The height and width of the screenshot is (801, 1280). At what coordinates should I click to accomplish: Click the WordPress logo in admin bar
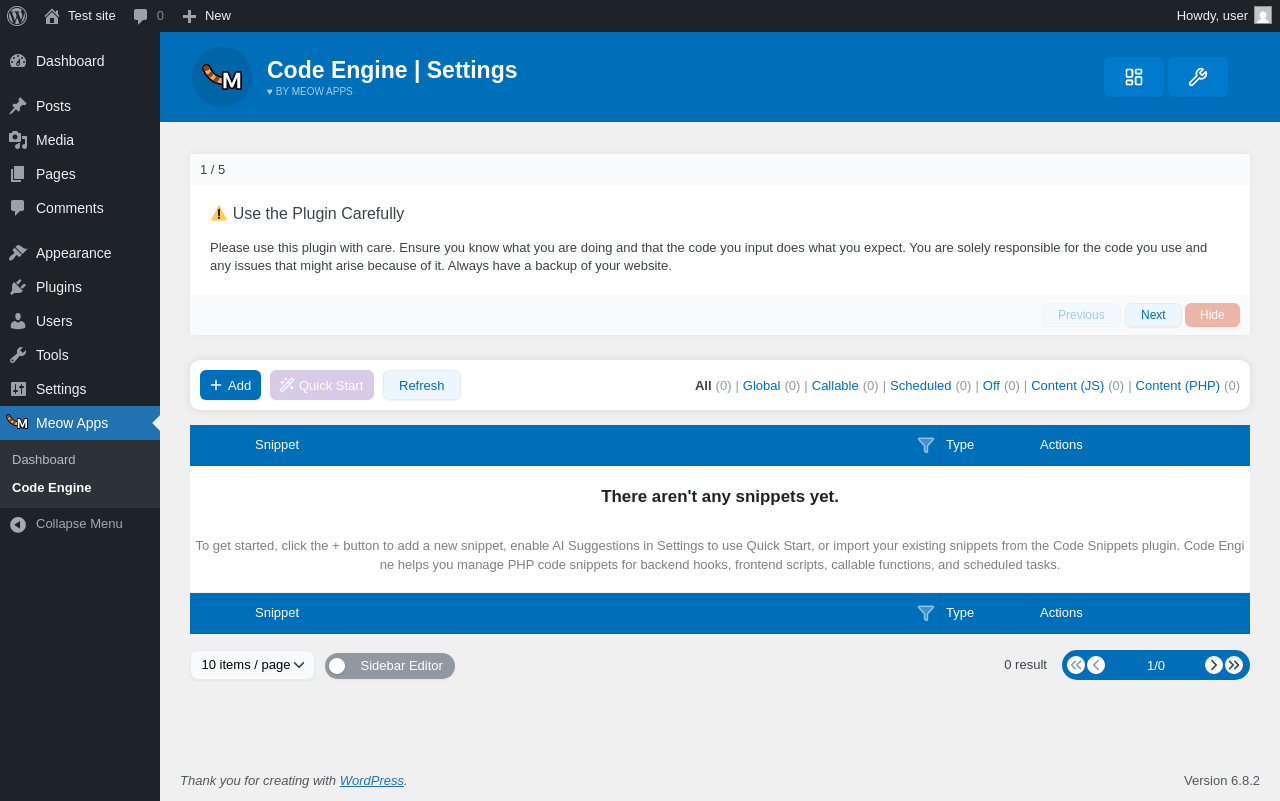[x=17, y=16]
